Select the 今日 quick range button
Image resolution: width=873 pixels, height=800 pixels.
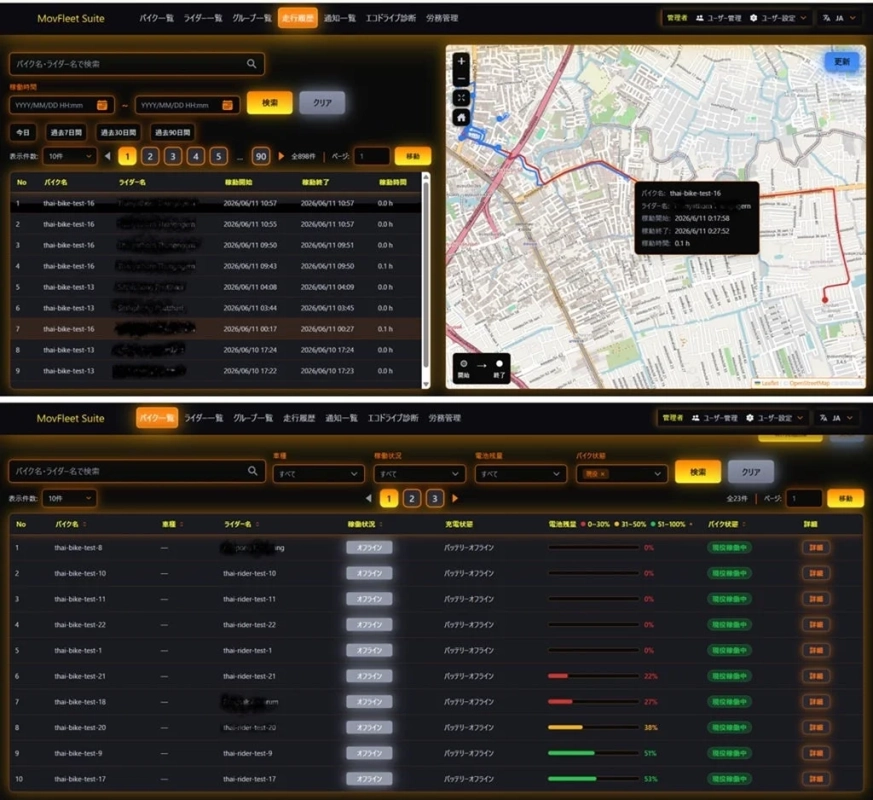pos(23,132)
